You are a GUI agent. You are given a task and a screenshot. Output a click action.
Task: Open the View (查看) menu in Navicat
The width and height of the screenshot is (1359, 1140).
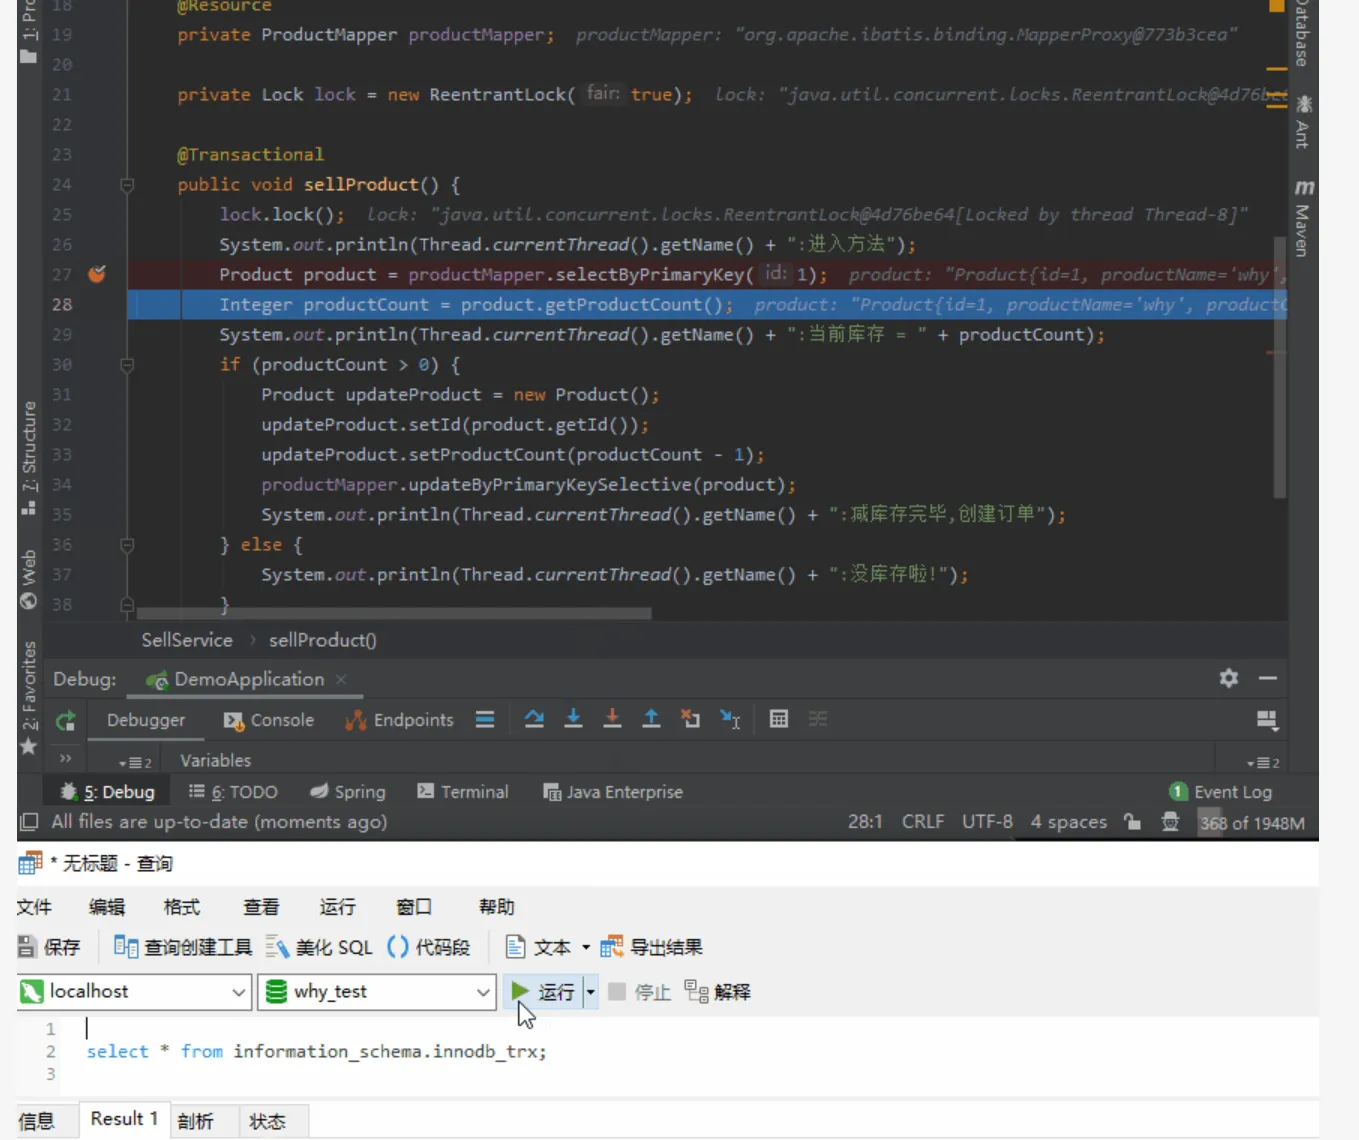pyautogui.click(x=261, y=907)
